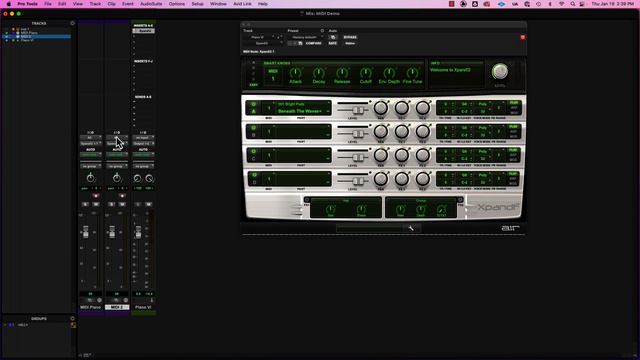The height and width of the screenshot is (360, 640).
Task: Turn the Env Depth smart knob
Action: 389,73
